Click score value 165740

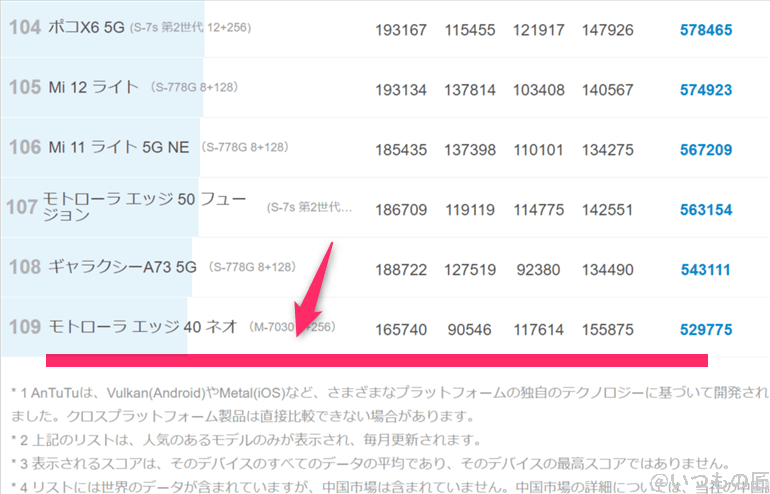click(401, 330)
